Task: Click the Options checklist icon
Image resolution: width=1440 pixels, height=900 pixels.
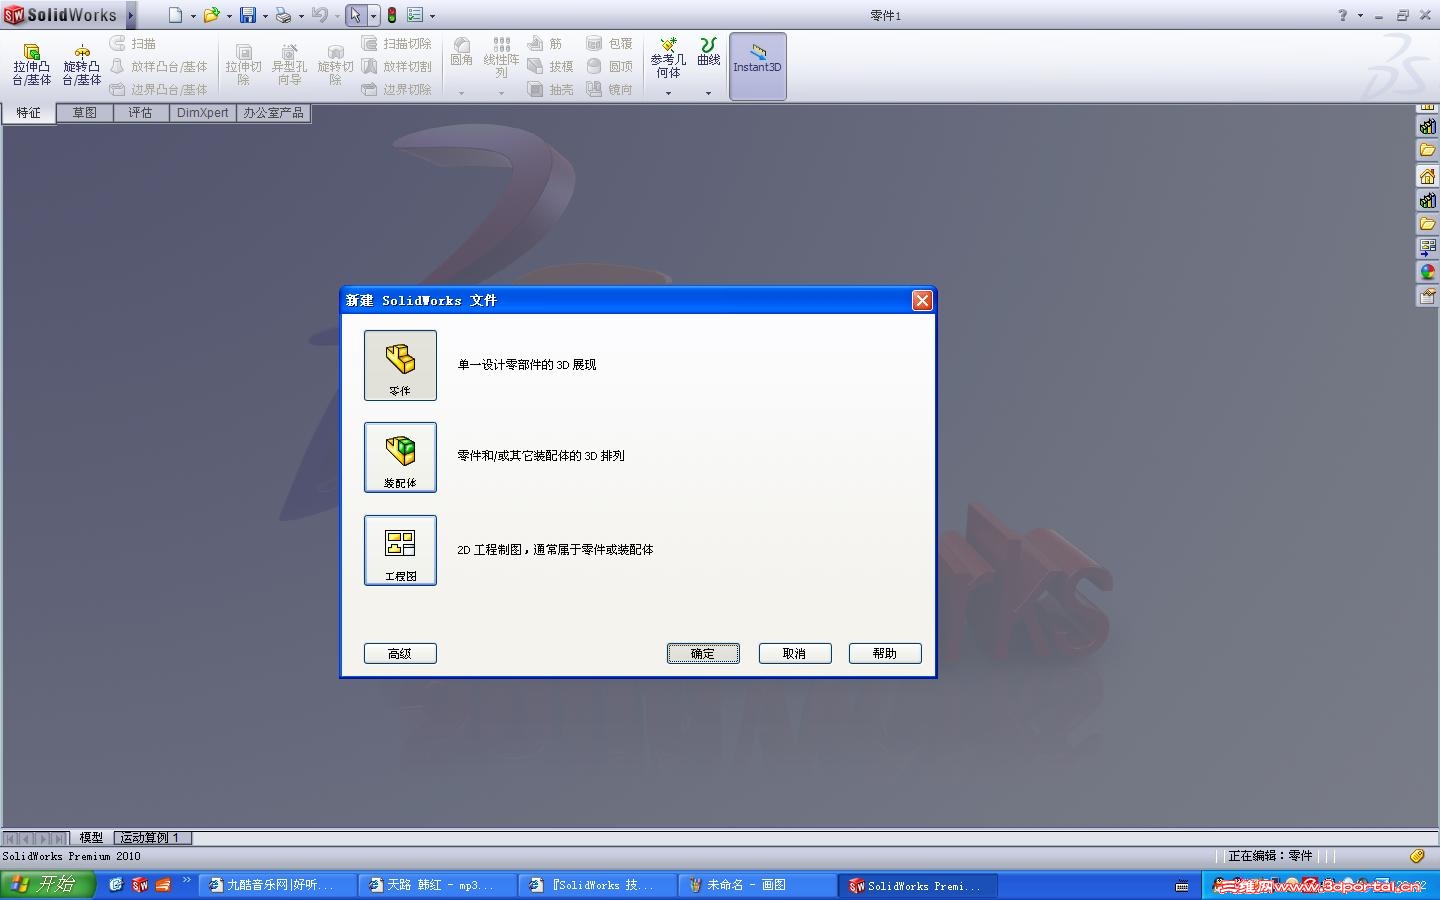Action: [x=415, y=15]
